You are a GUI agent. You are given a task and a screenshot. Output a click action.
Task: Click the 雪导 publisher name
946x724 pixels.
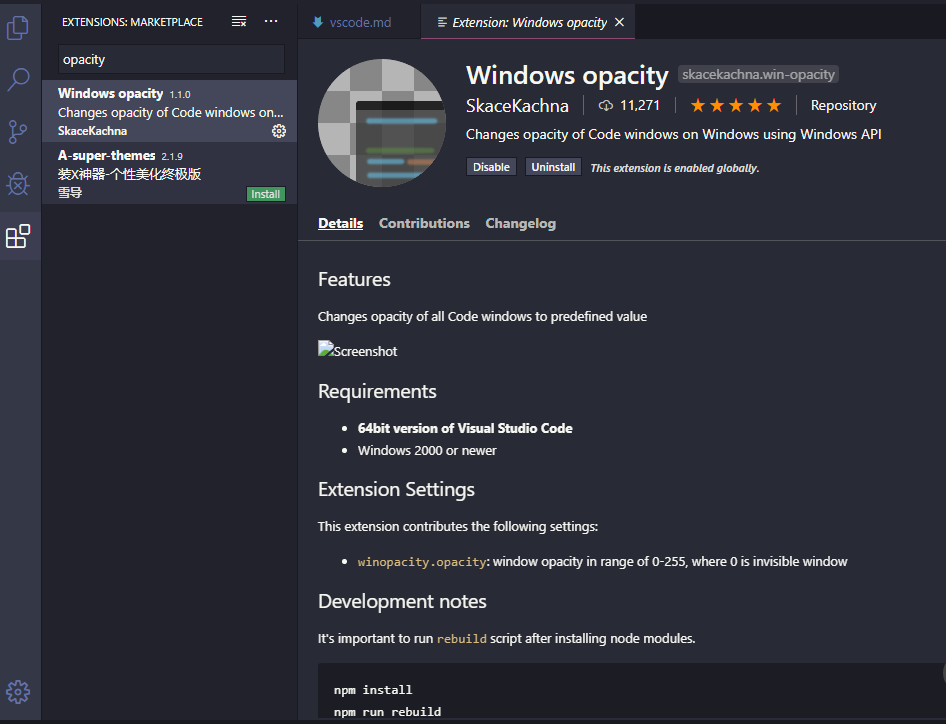click(70, 193)
